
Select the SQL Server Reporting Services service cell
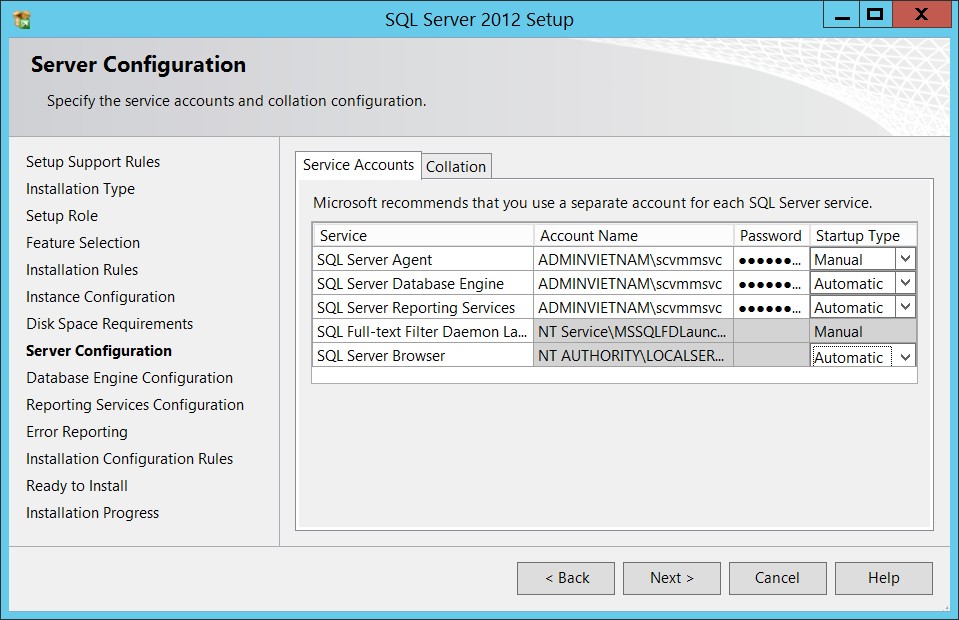tap(423, 307)
